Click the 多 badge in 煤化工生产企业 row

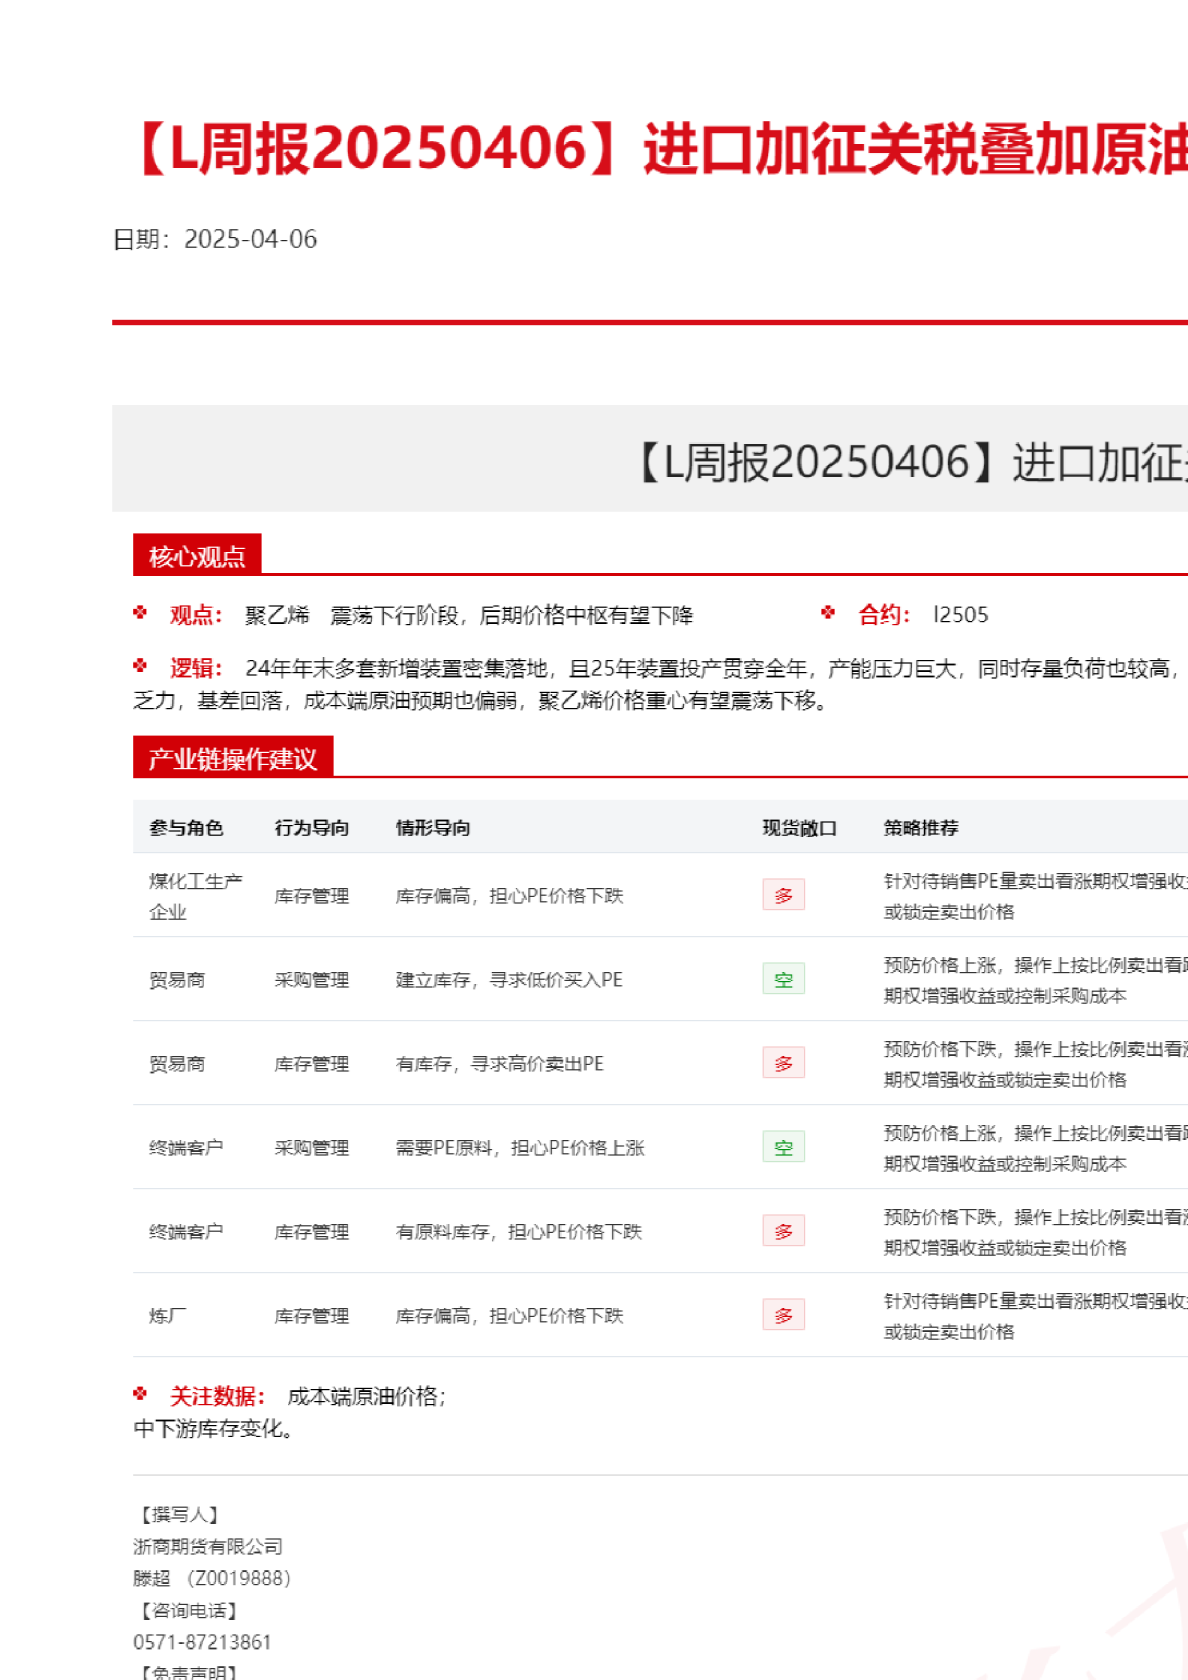pyautogui.click(x=783, y=895)
